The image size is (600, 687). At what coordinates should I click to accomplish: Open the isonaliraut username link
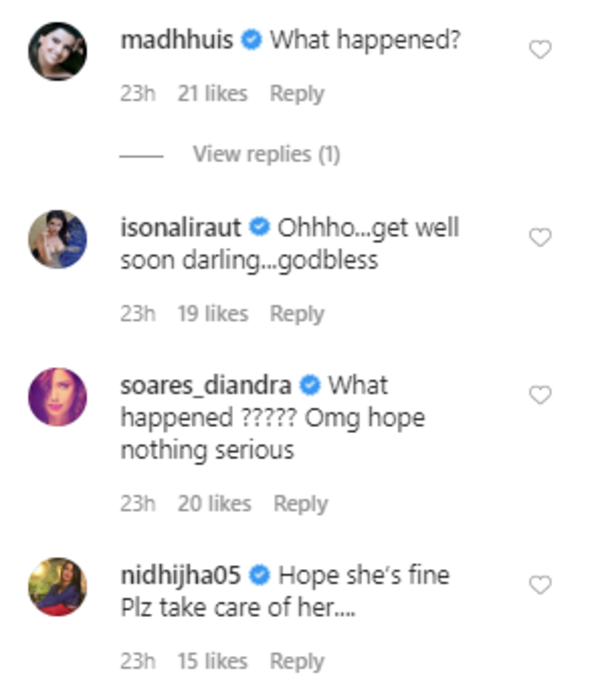click(x=181, y=228)
